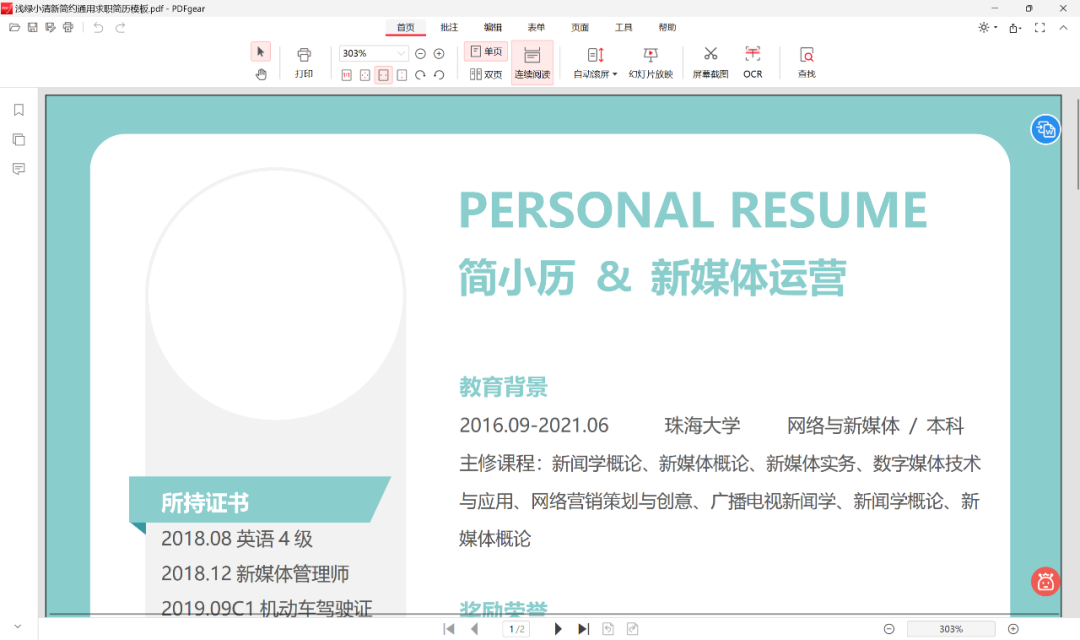Rotate the page counterclockwise
The width and height of the screenshot is (1080, 640).
(x=439, y=74)
